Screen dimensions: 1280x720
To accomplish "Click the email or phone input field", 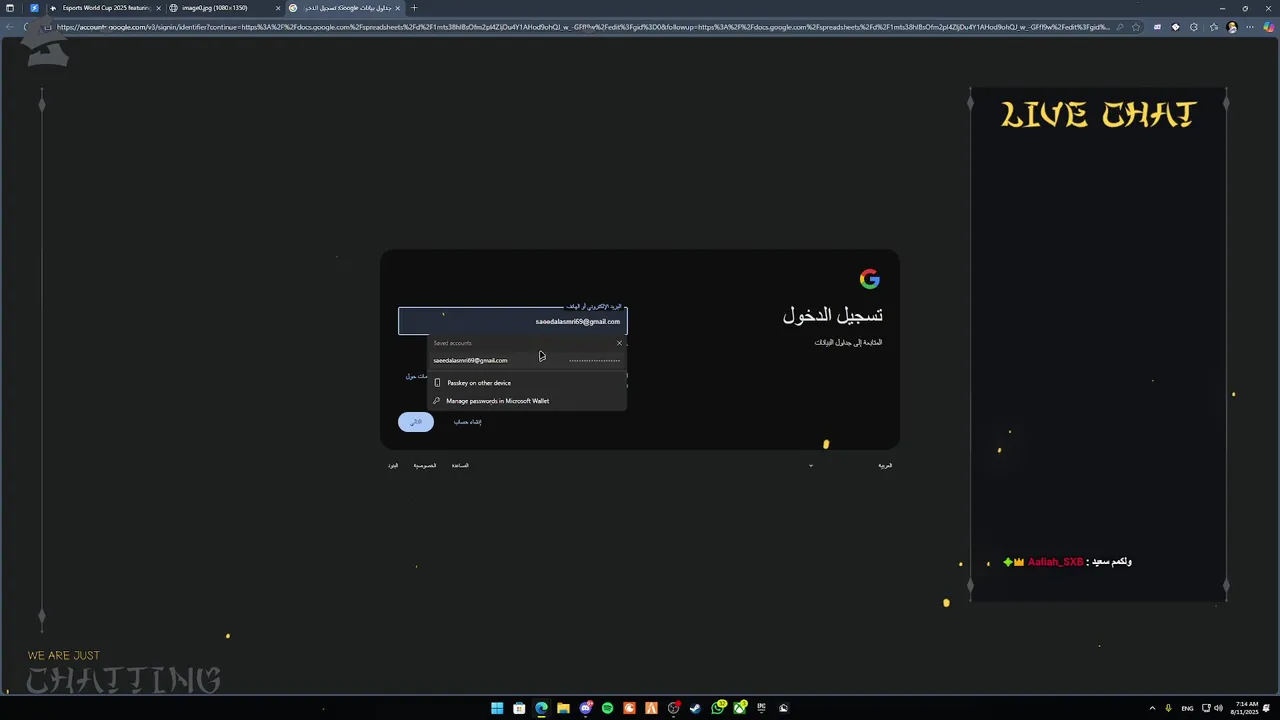I will (x=513, y=321).
